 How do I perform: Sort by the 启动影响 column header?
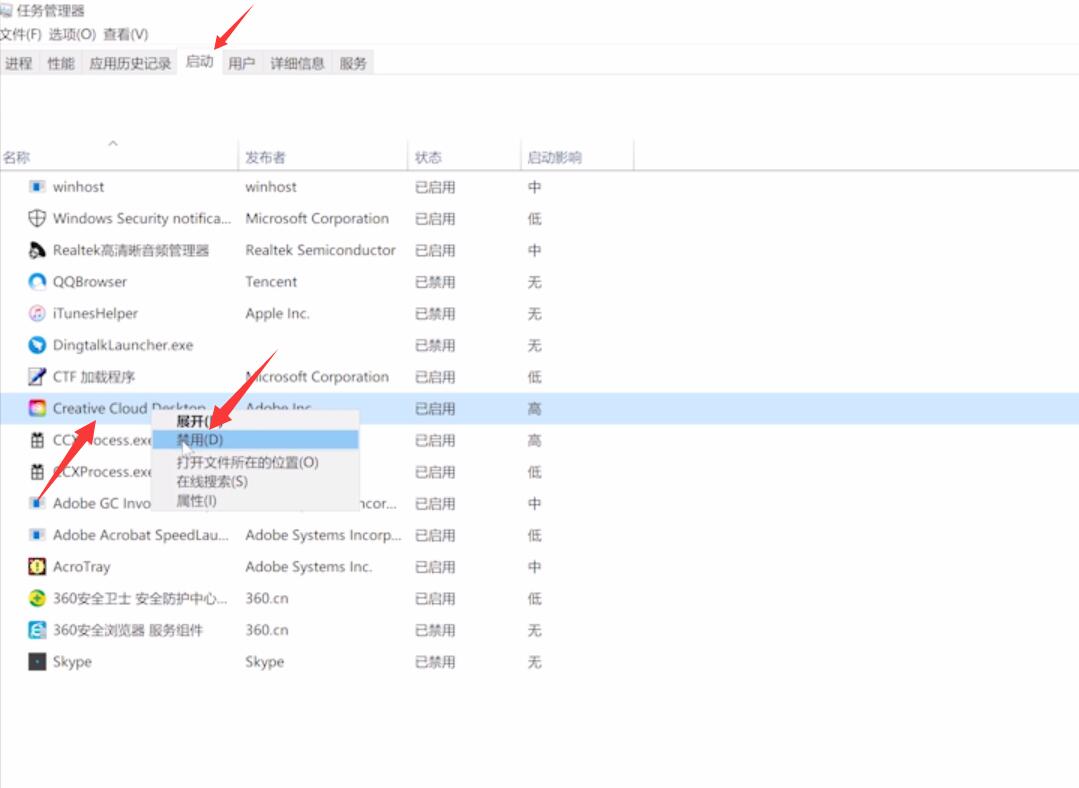[x=555, y=157]
